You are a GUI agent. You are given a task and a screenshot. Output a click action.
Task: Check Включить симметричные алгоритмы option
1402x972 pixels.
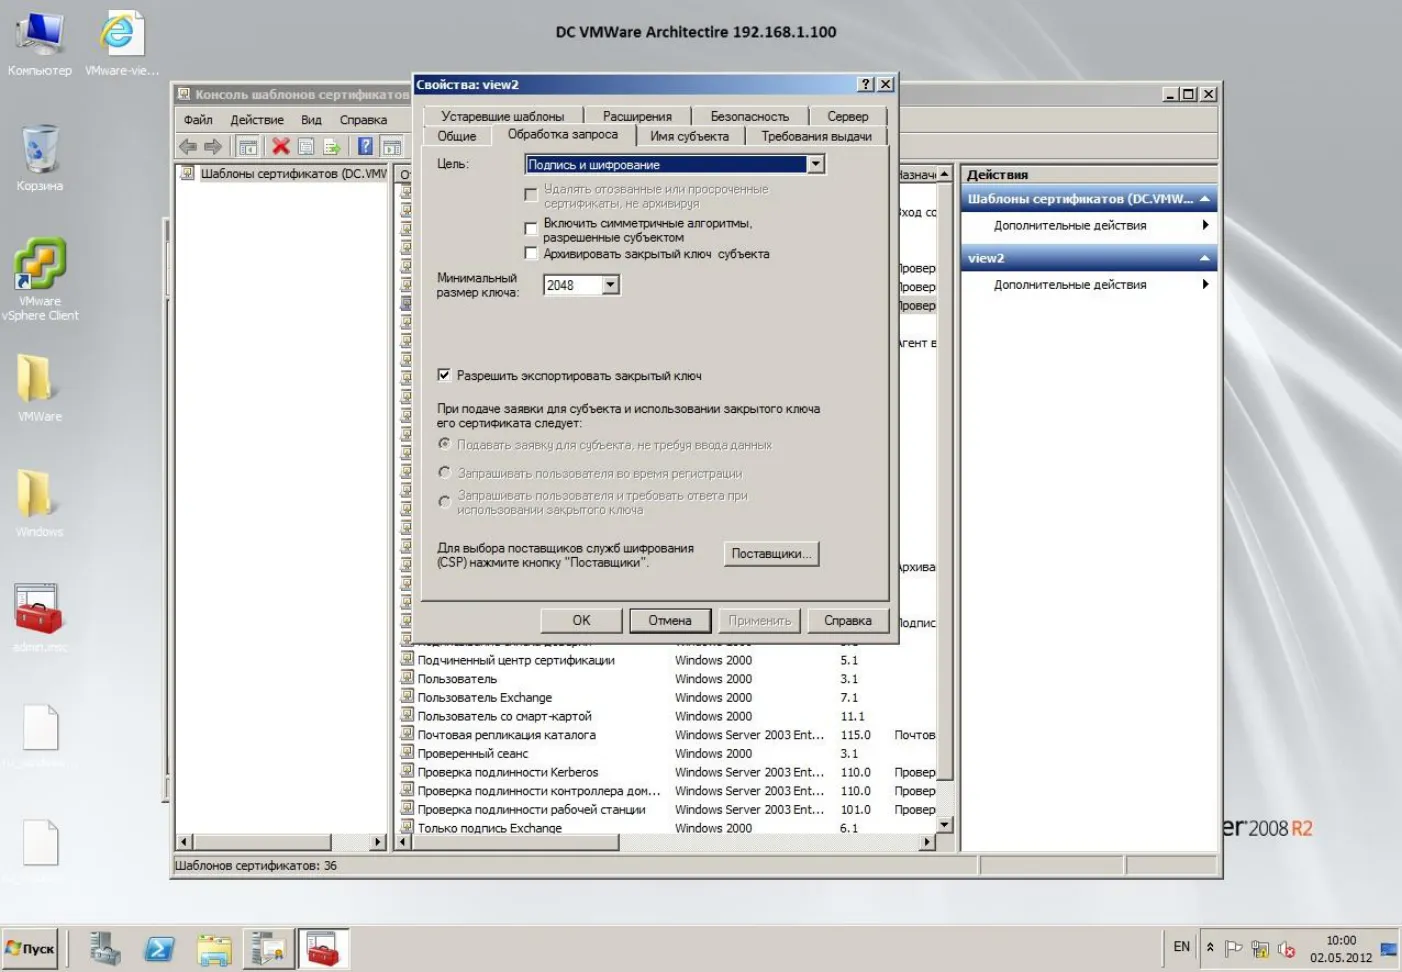coord(531,229)
